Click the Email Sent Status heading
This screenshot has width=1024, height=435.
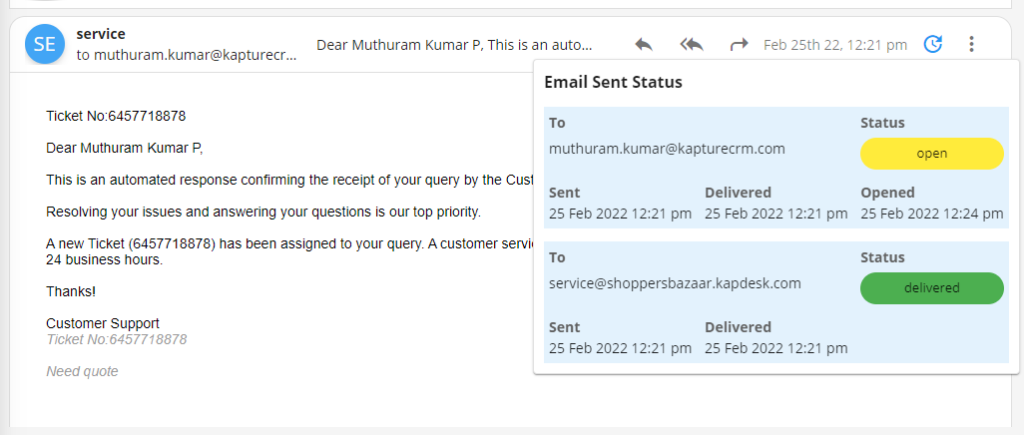pos(613,82)
